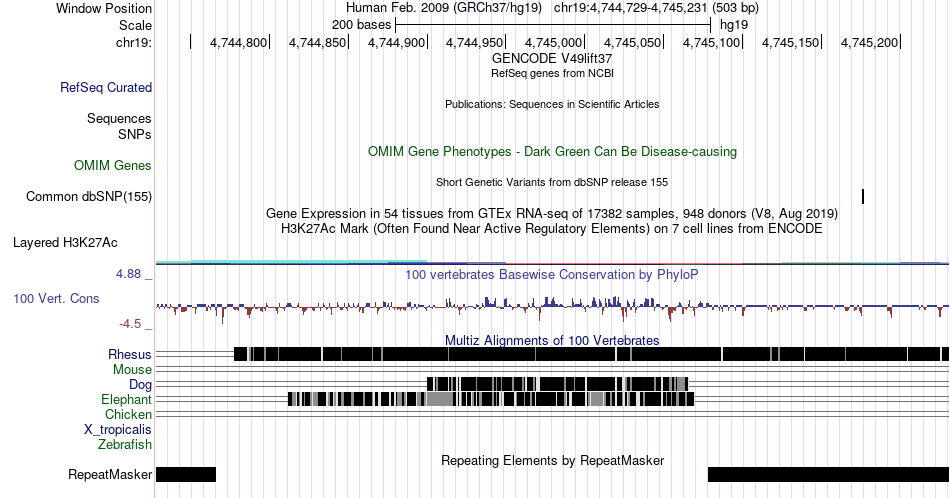Viewport: 950px width, 498px height.
Task: Click the 4,744,800 ruler position
Action: point(238,42)
